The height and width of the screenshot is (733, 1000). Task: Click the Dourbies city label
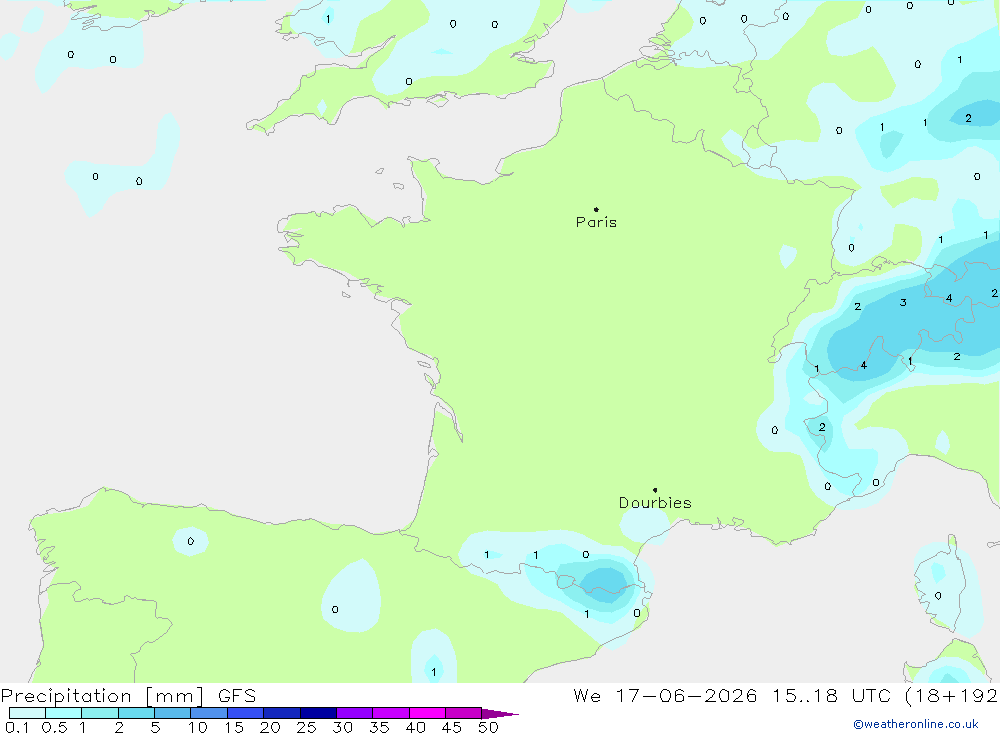pyautogui.click(x=655, y=503)
